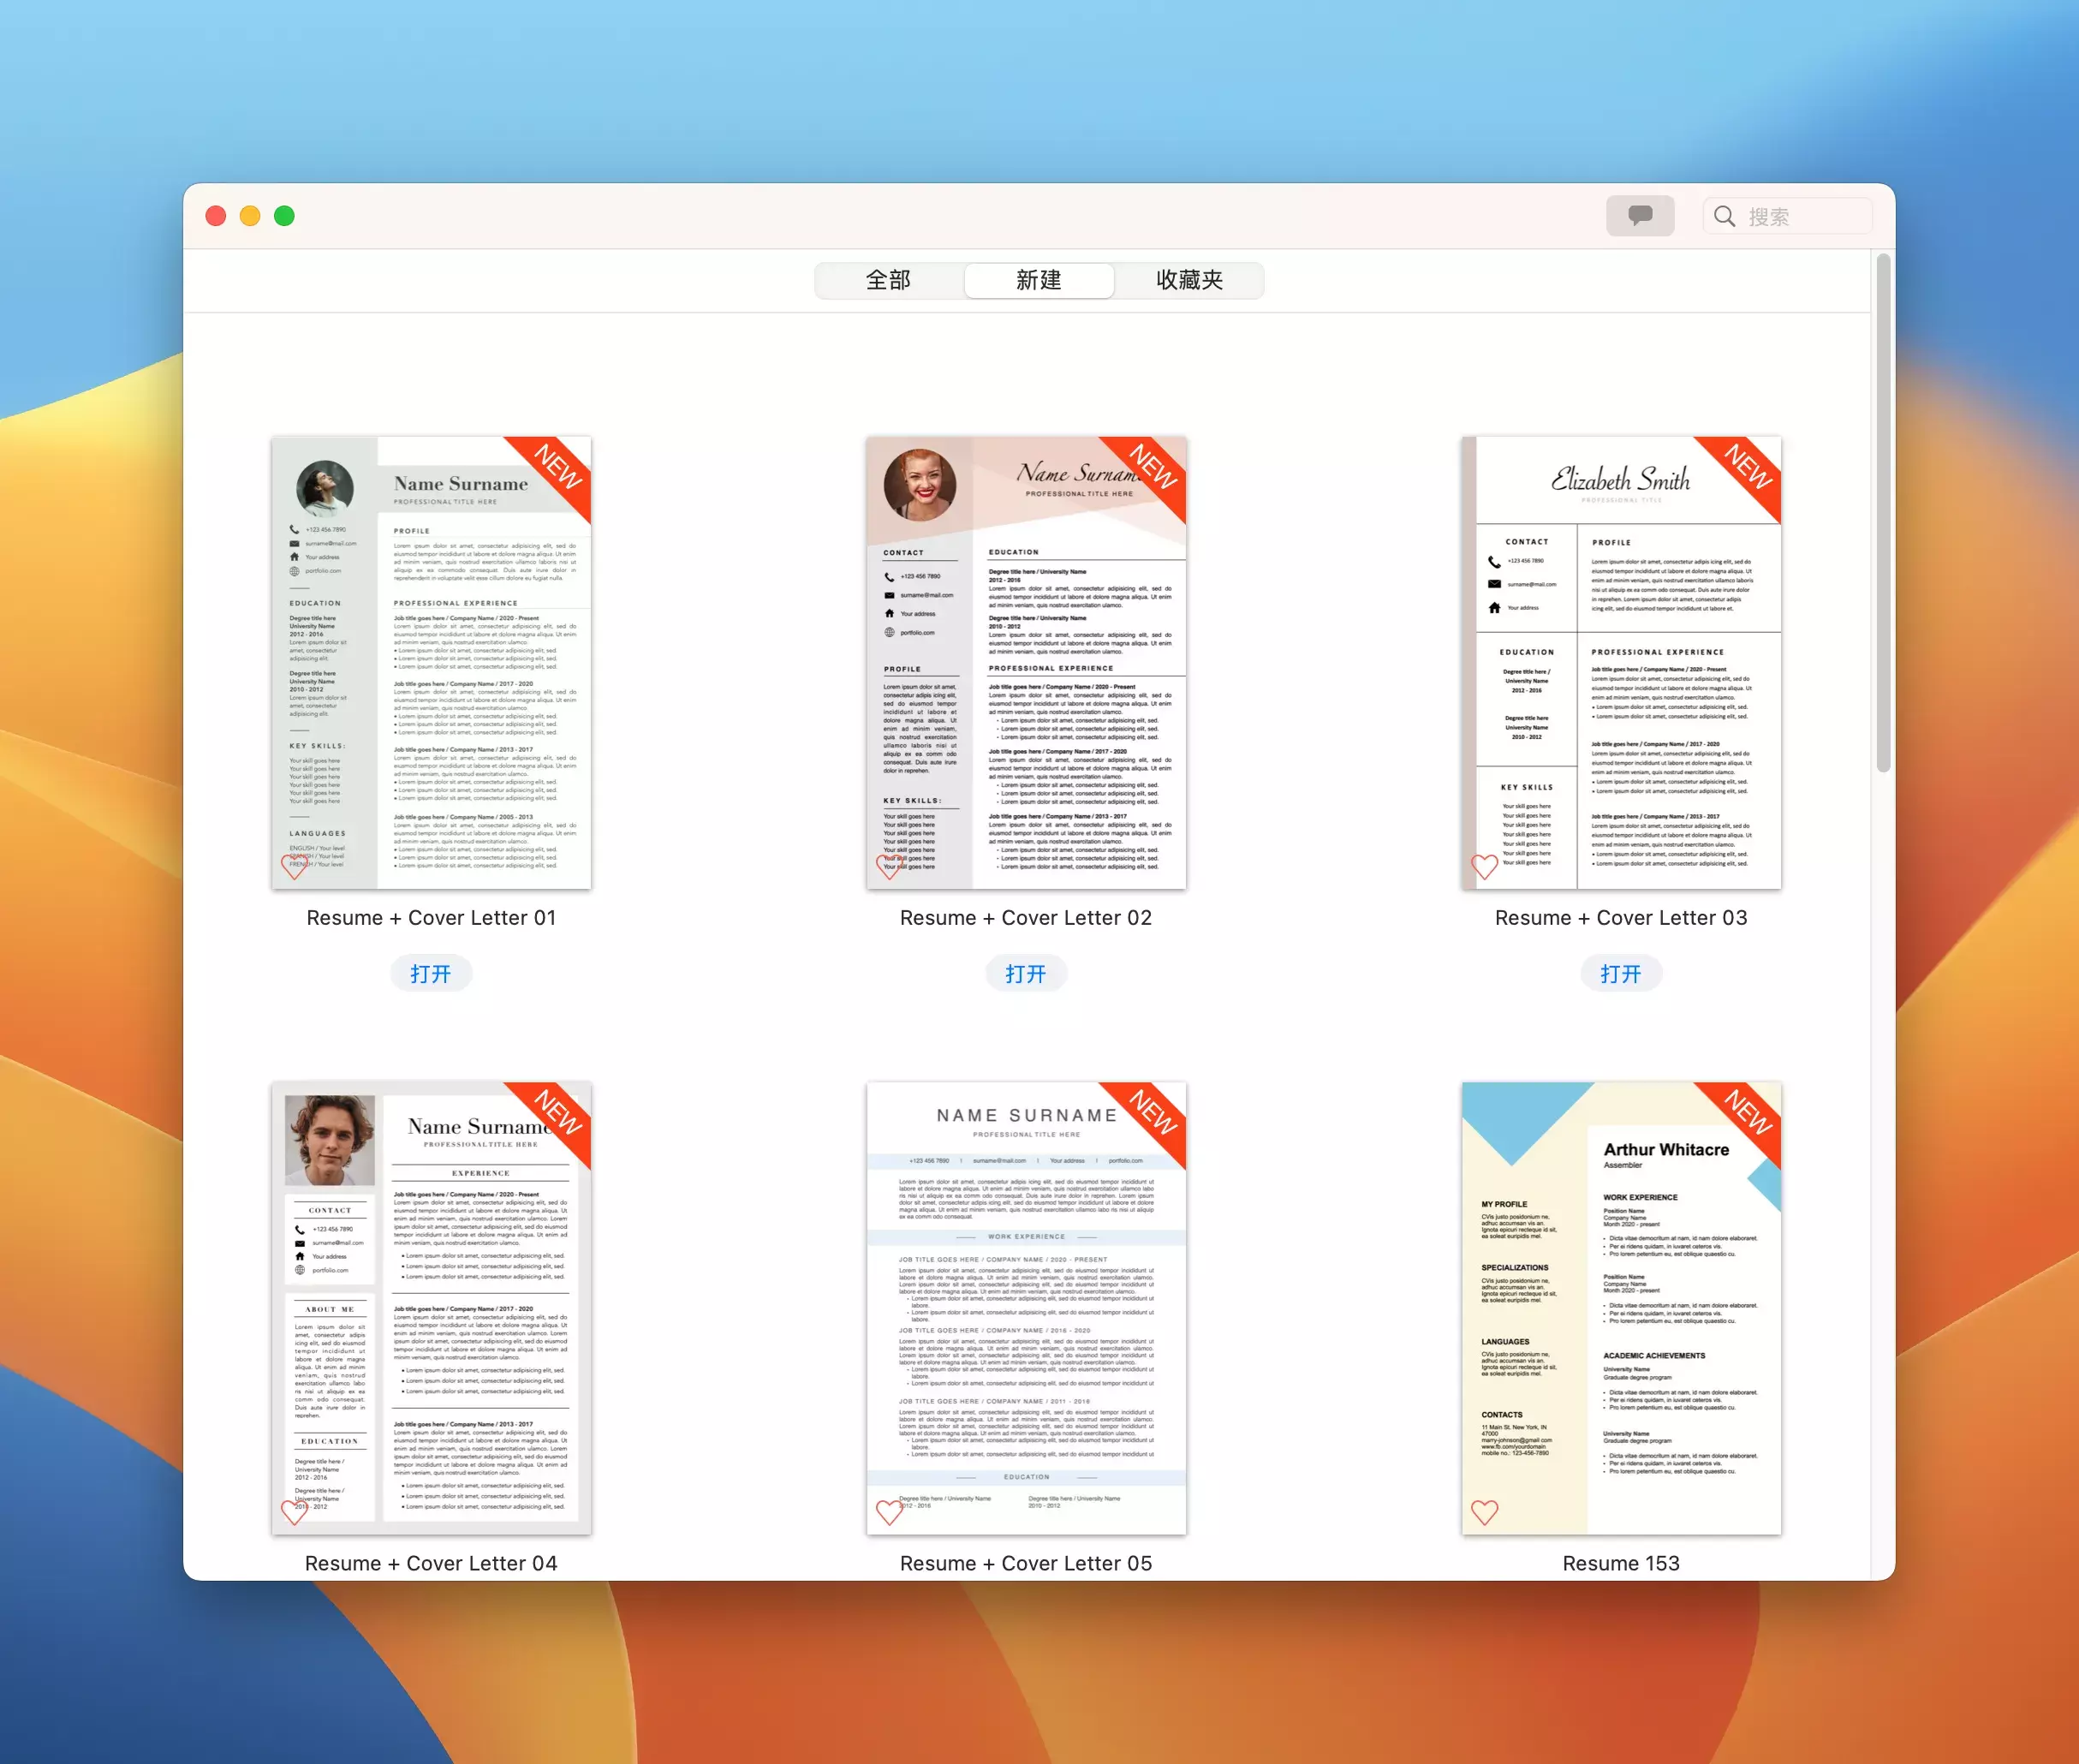Choose the Arthur Whitacre Resume 153 thumbnail

click(1620, 1307)
